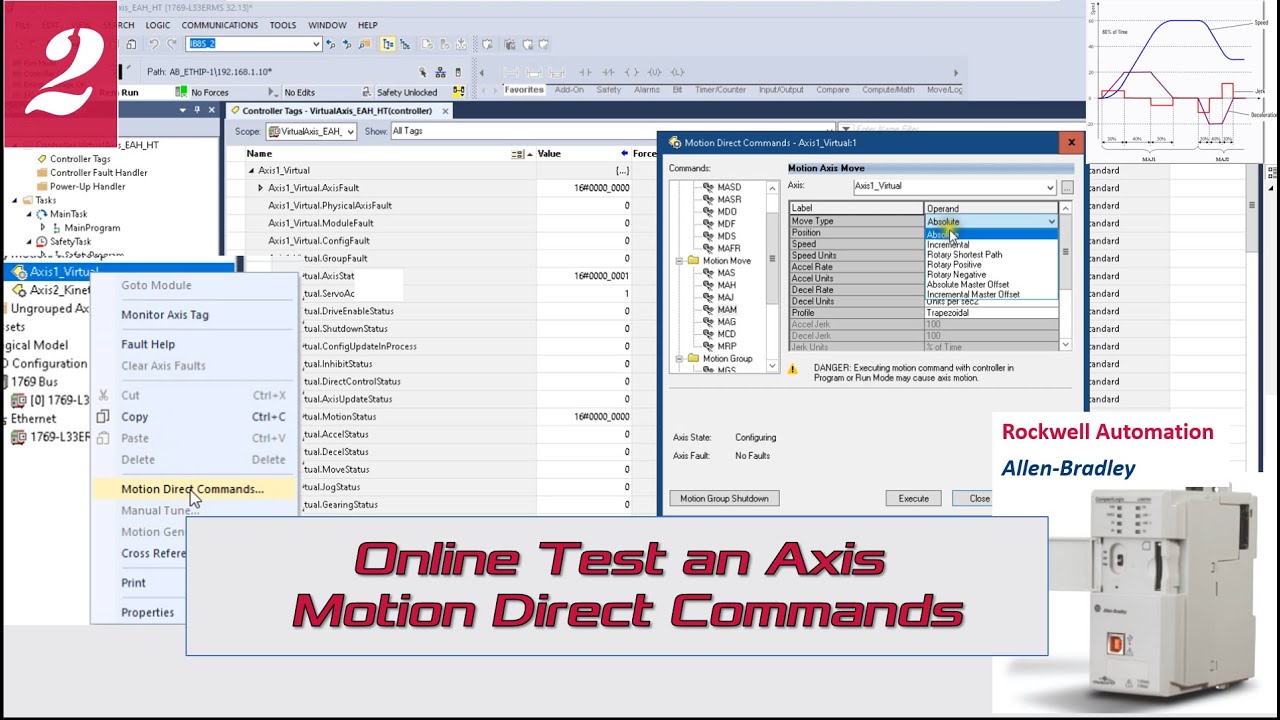1280x720 pixels.
Task: Select Controller Fault Handler folder
Action: (99, 173)
